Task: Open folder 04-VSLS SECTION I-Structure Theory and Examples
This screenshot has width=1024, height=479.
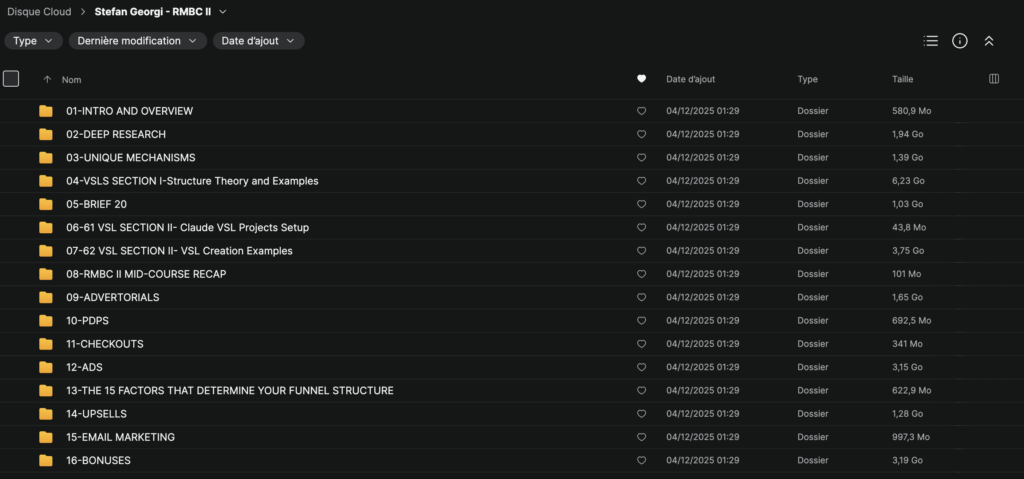Action: [x=192, y=181]
